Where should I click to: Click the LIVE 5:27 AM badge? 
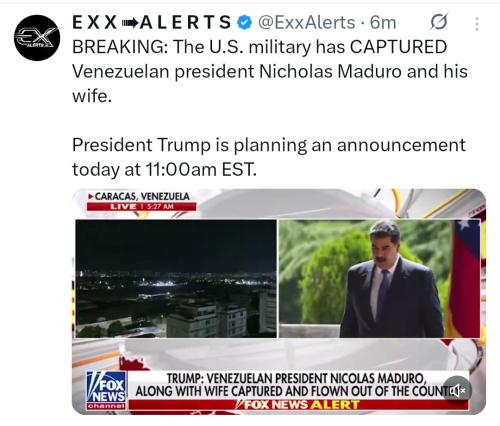tap(141, 207)
